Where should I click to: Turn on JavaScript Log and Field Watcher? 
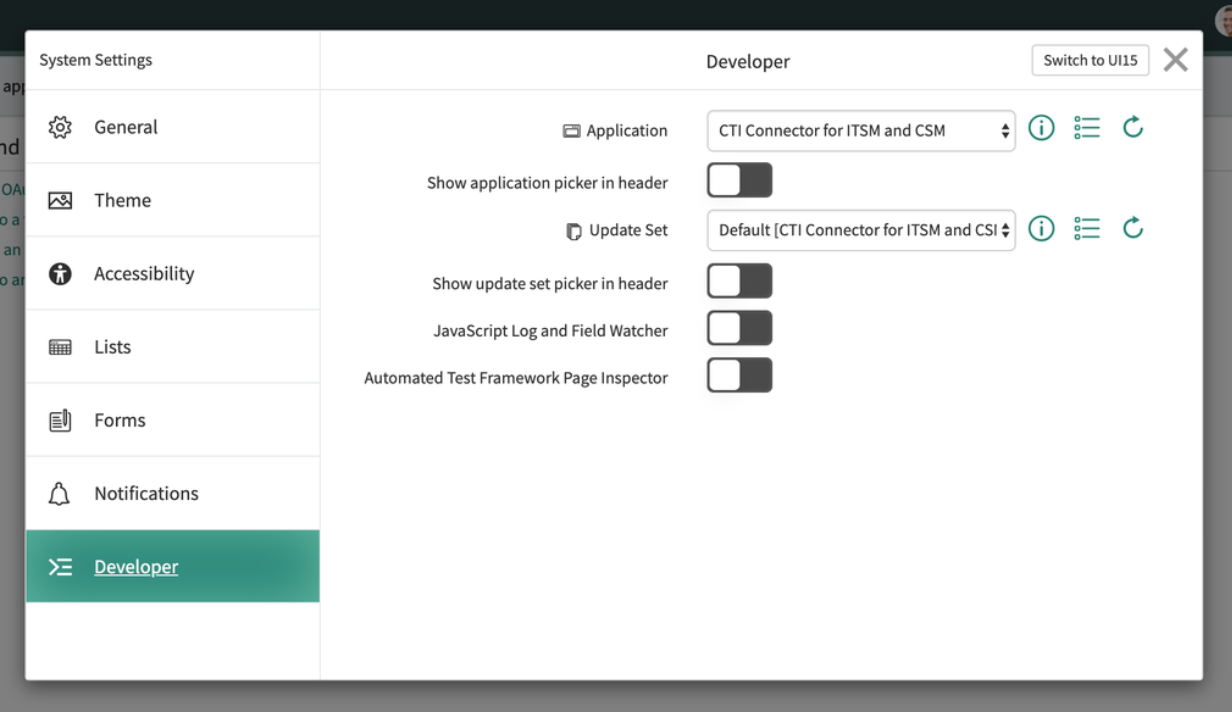740,327
